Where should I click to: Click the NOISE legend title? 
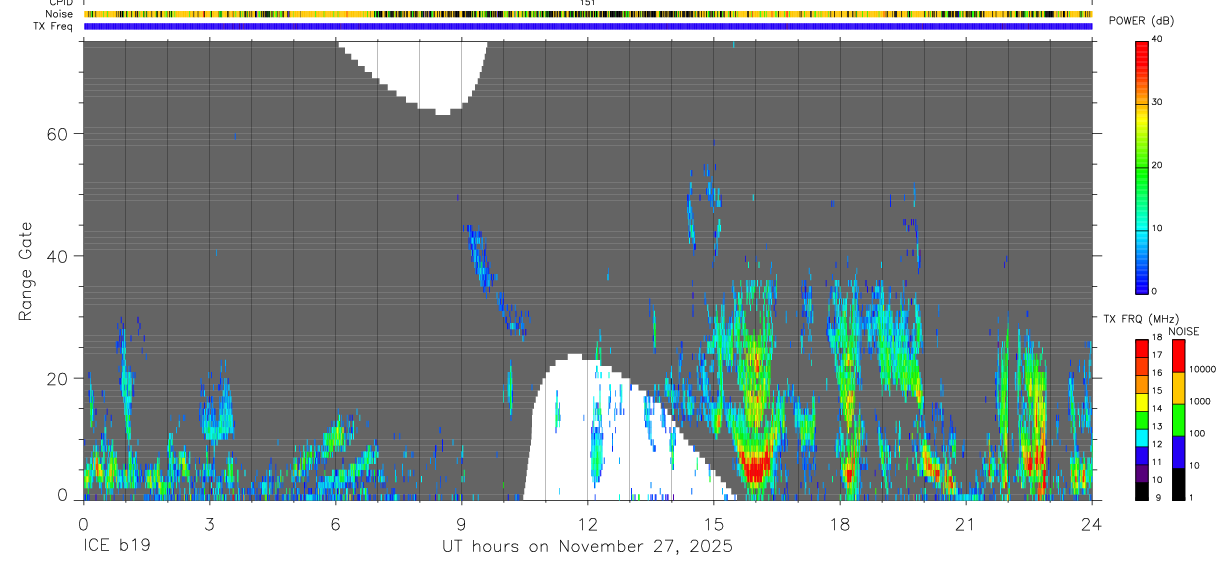pos(1184,331)
